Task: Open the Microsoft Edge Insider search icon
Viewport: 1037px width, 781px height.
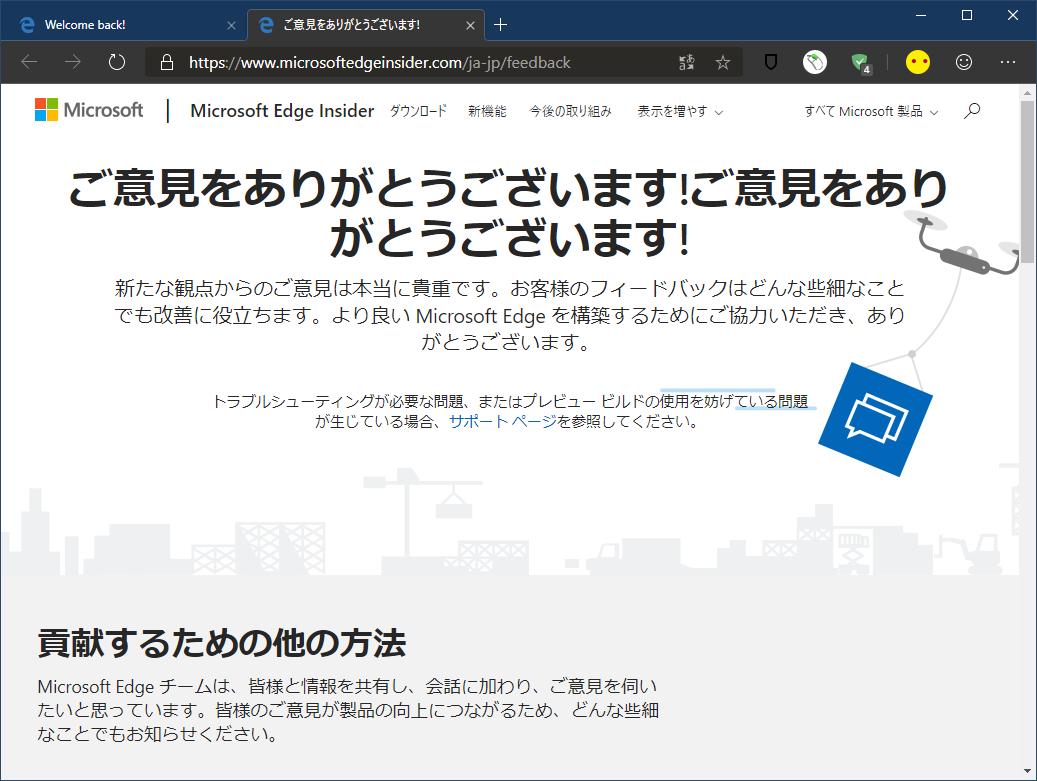Action: click(x=971, y=111)
